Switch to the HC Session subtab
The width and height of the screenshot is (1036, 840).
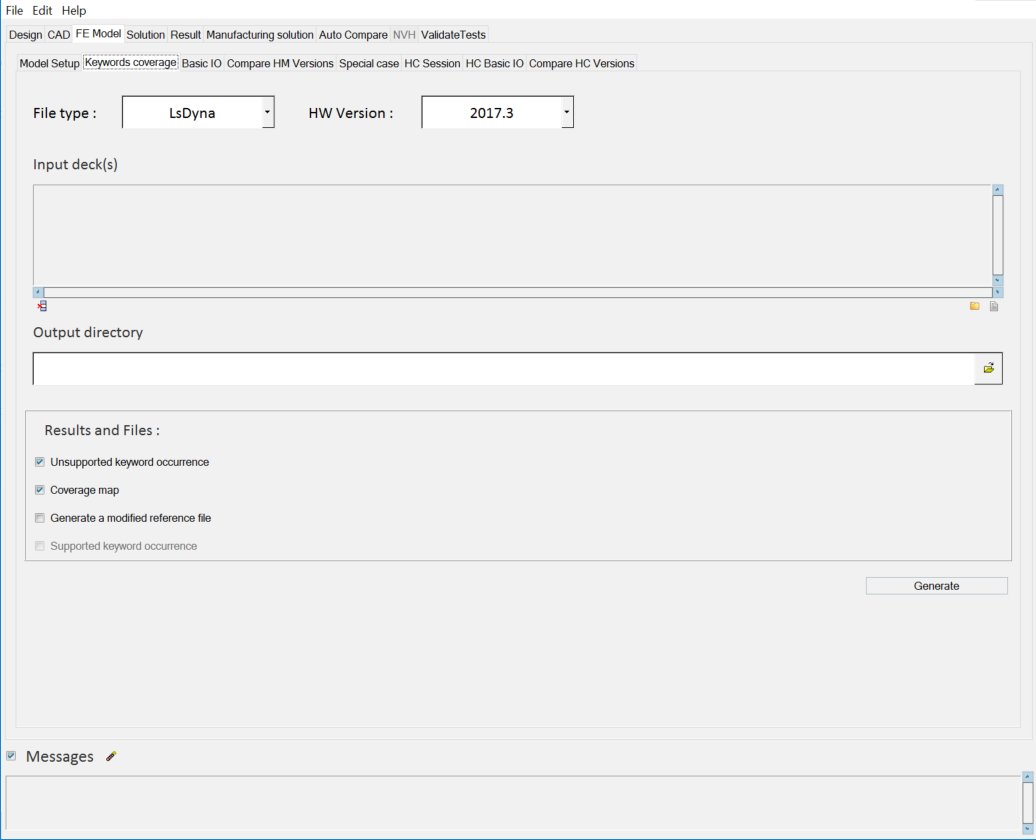click(432, 63)
